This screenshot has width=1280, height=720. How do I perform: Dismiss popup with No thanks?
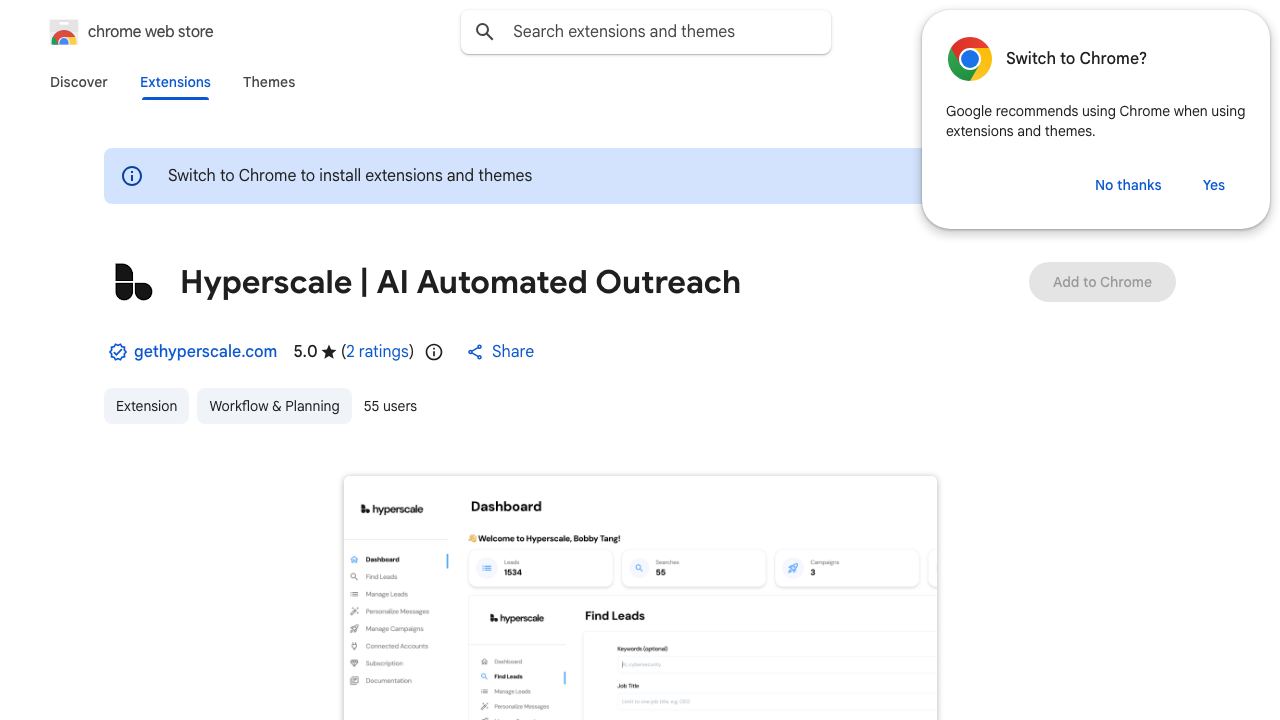point(1128,185)
